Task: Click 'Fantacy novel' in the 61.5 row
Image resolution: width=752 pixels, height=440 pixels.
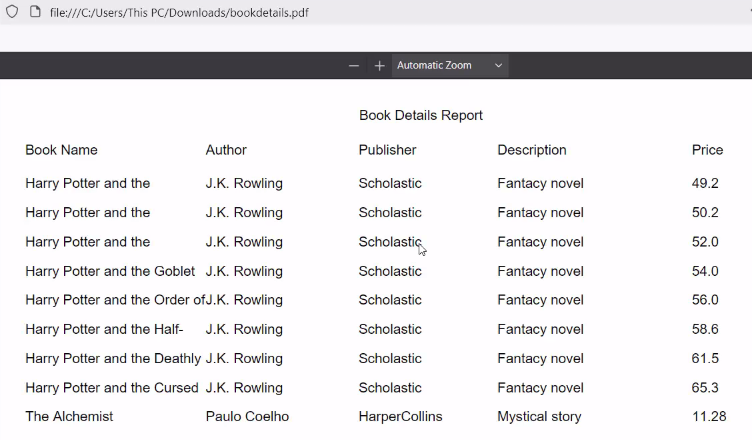Action: [540, 359]
